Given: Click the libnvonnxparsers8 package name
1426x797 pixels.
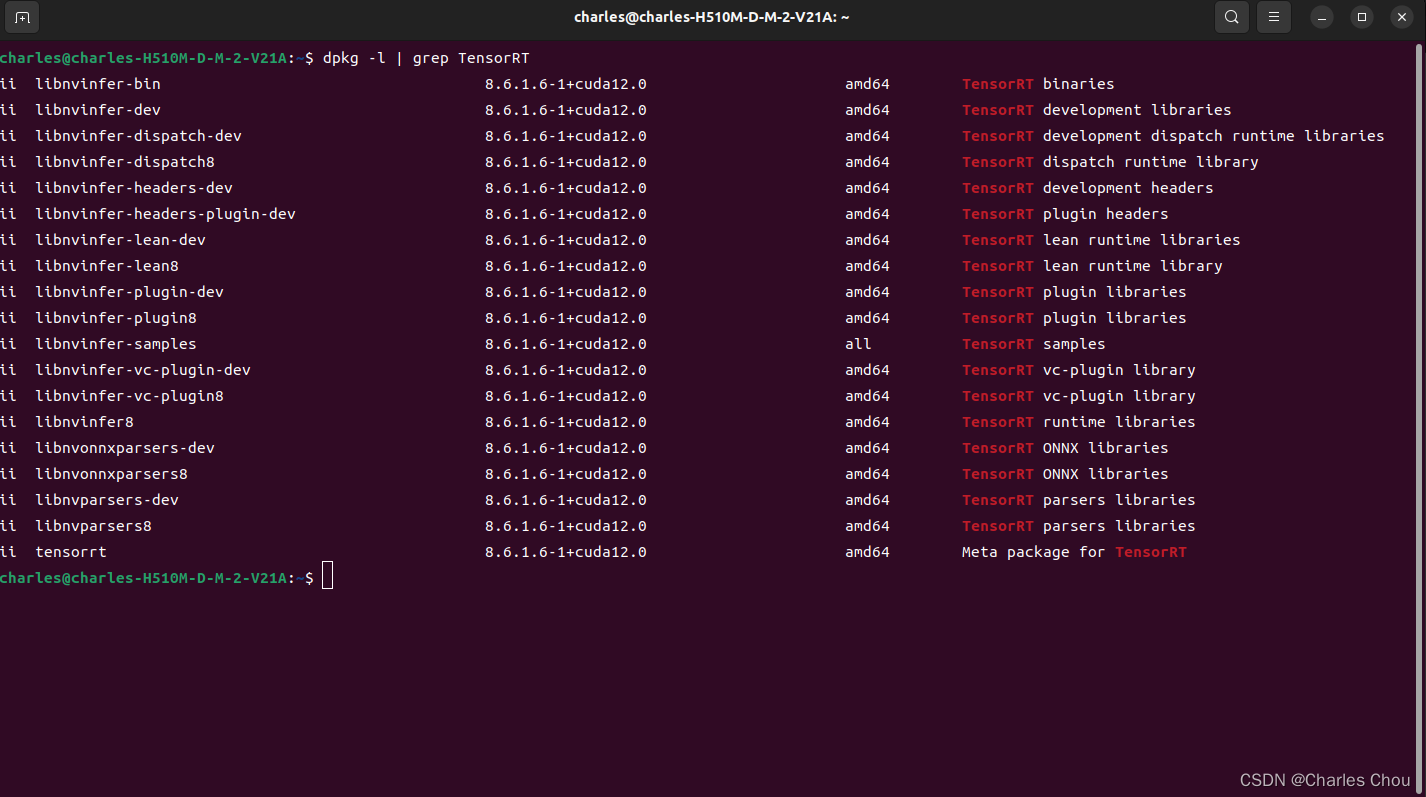Looking at the screenshot, I should point(111,474).
